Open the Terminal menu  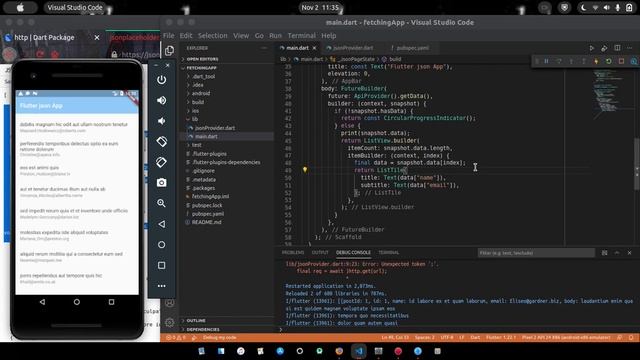[x=302, y=36]
